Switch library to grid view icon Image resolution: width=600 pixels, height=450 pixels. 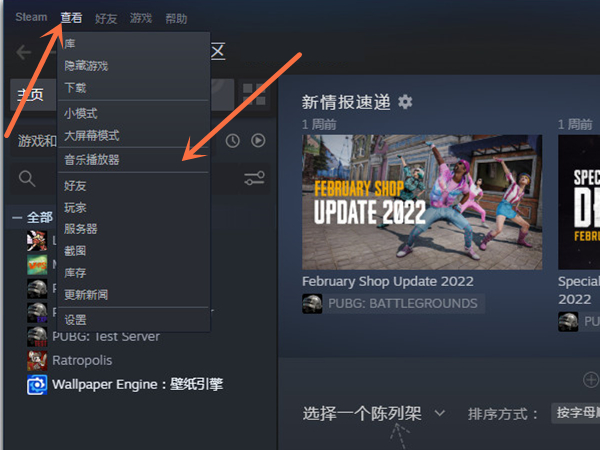[x=255, y=93]
